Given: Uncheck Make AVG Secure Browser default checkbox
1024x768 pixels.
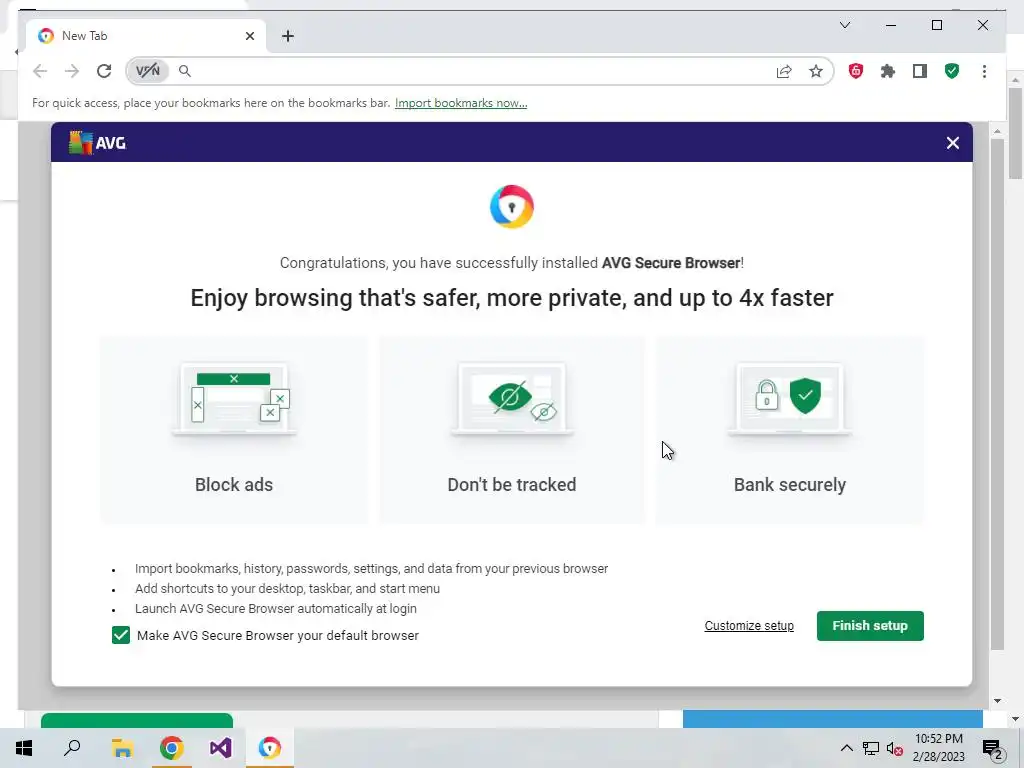Looking at the screenshot, I should click(121, 635).
